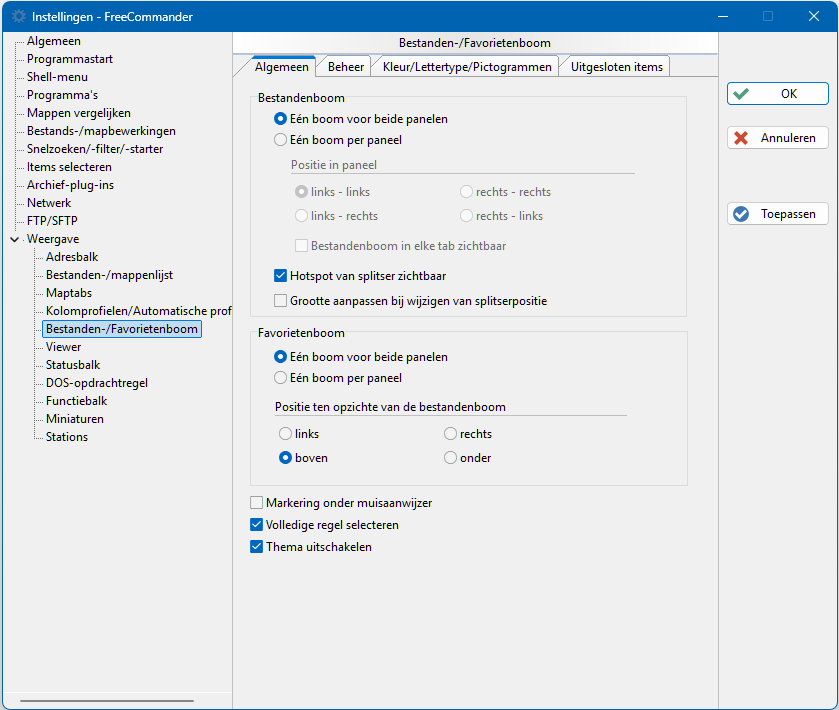Collapse the Weergave tree node
This screenshot has height=710, width=839.
click(x=14, y=240)
